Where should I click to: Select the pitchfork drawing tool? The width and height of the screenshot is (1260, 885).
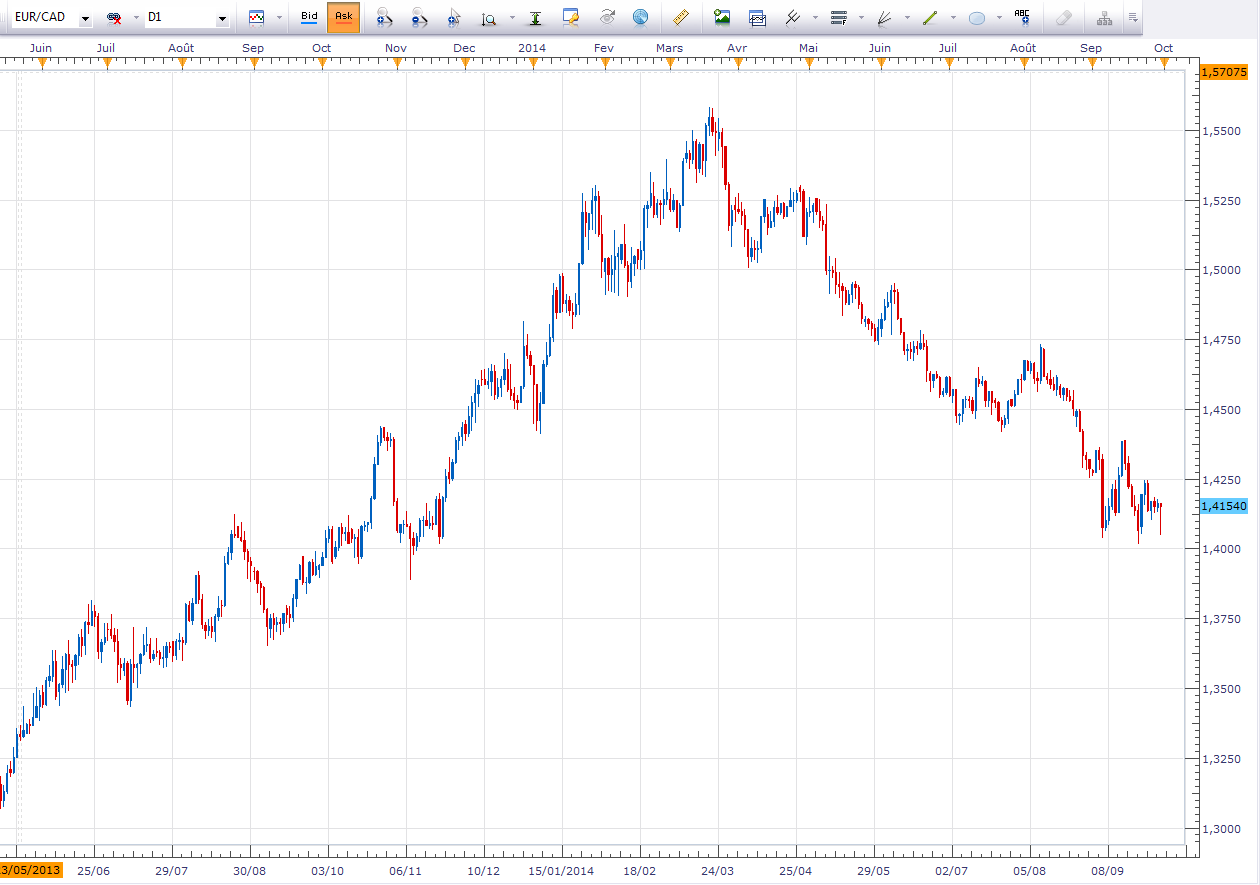click(x=793, y=17)
